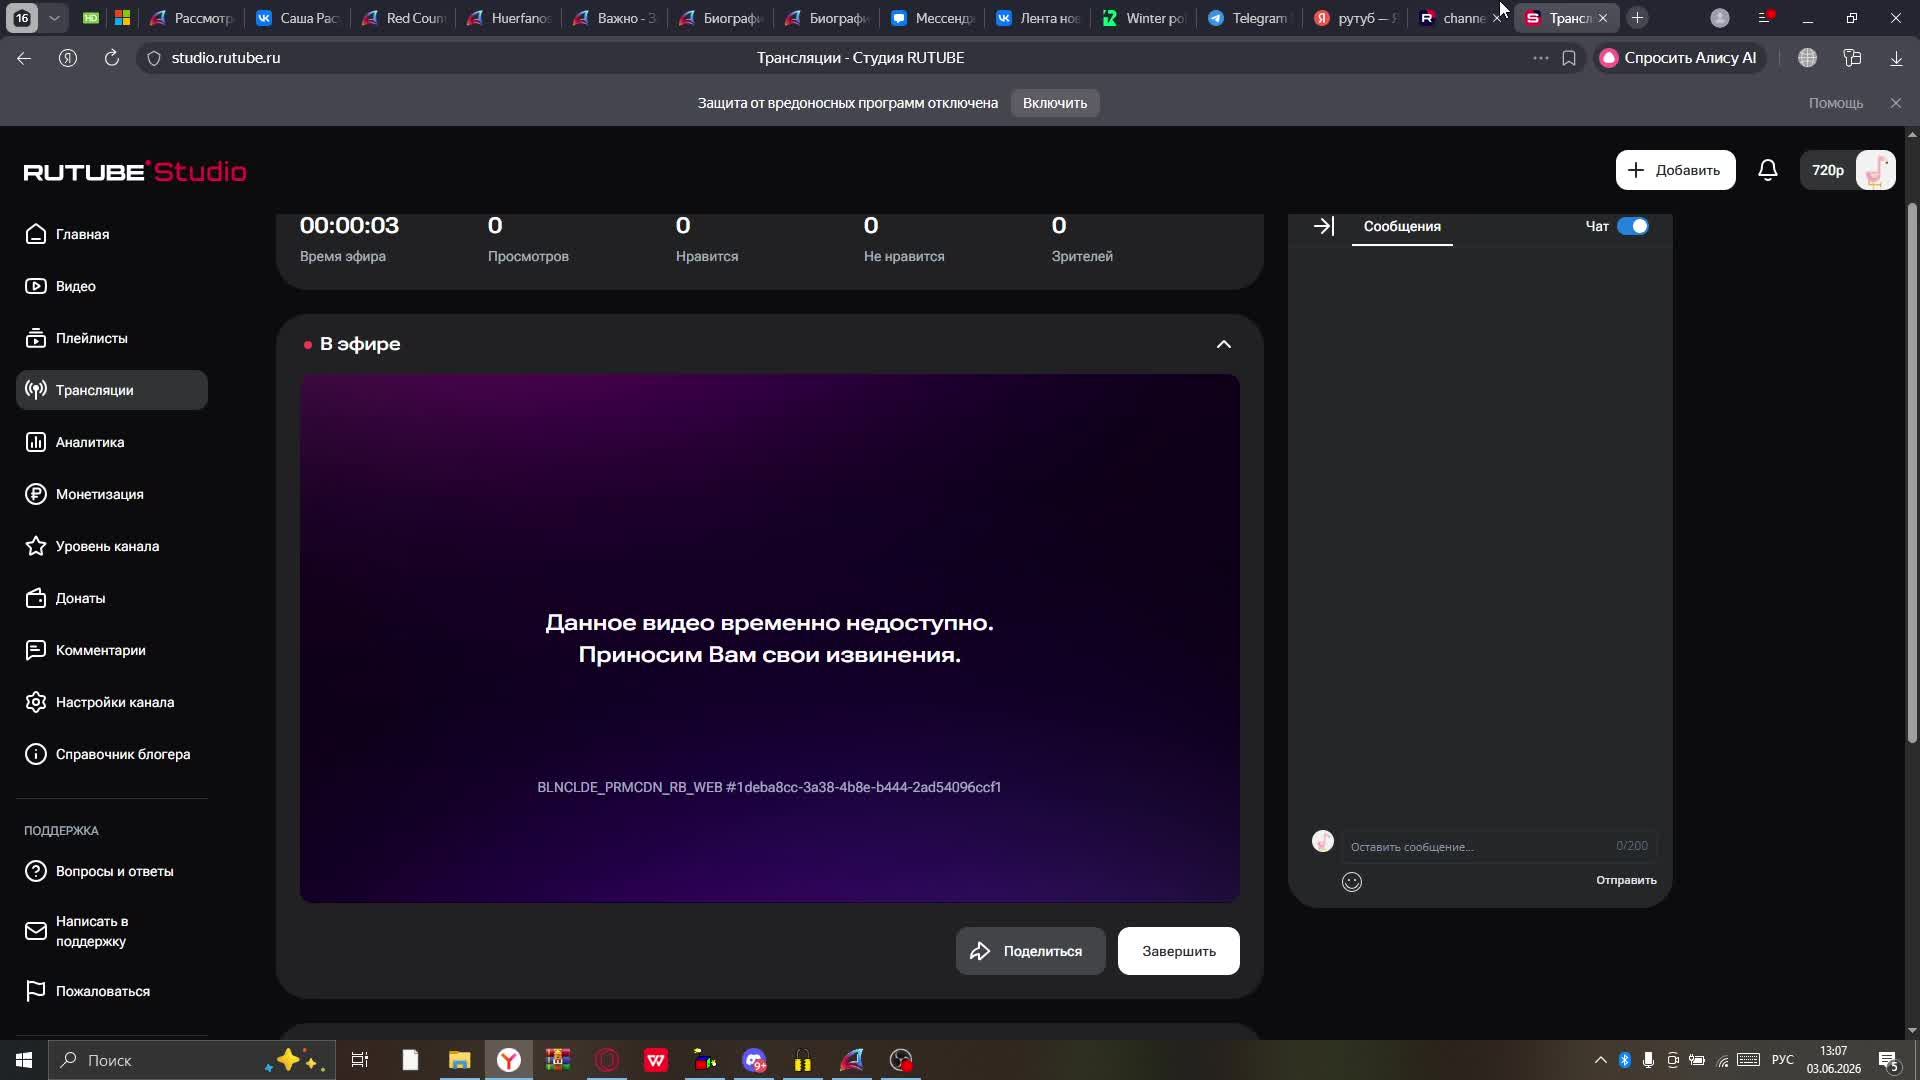Click Написать в поддержку

tap(112, 931)
